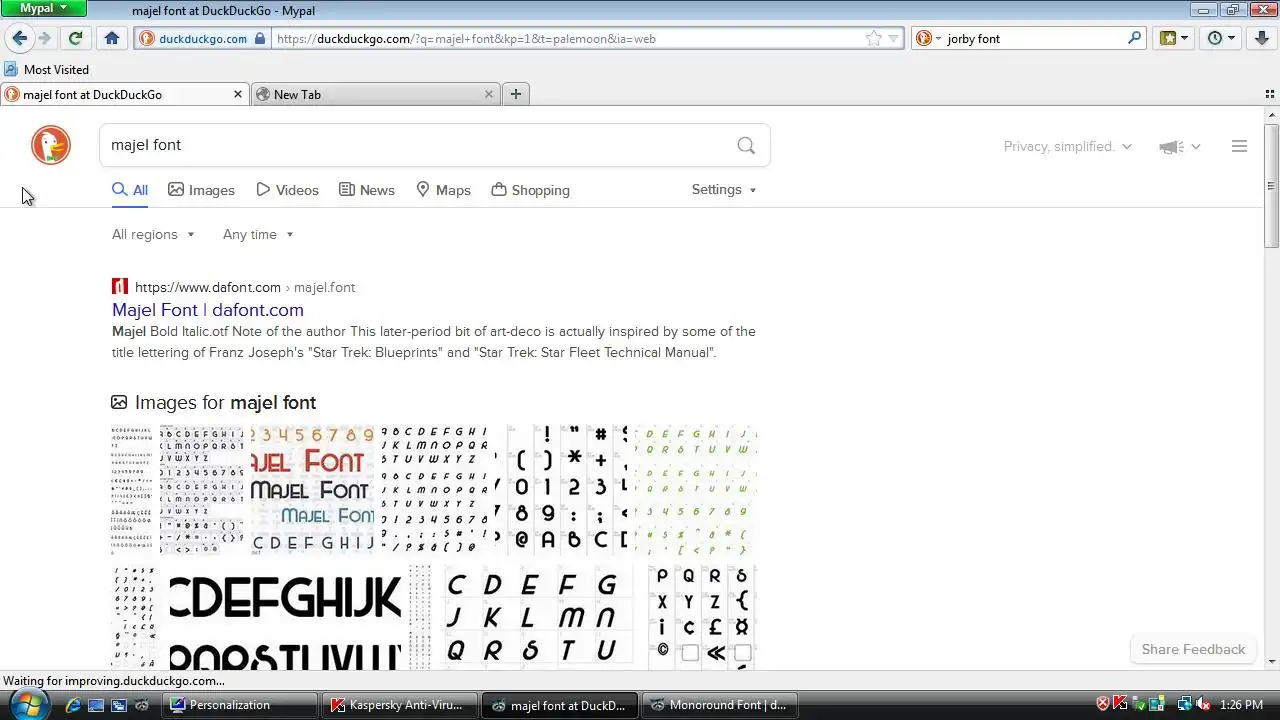Screen dimensions: 1280x720
Task: Open the red Majel Font sample thumbnail
Action: 312,490
